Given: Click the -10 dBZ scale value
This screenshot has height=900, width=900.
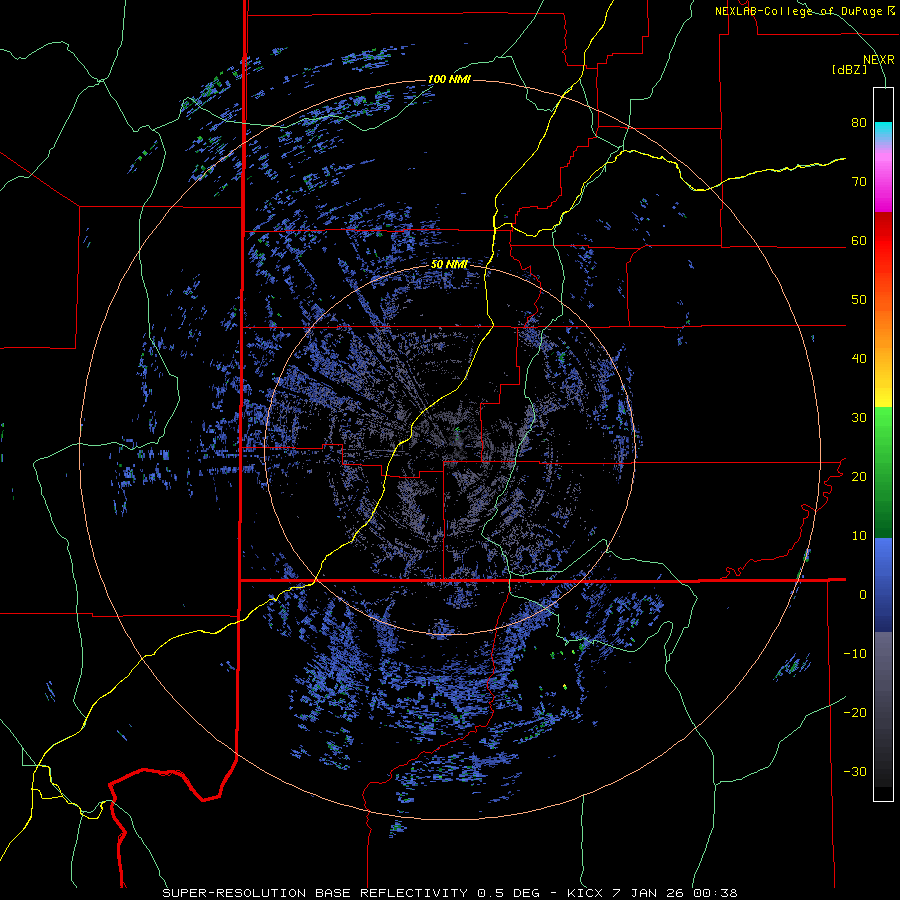Looking at the screenshot, I should [x=855, y=654].
